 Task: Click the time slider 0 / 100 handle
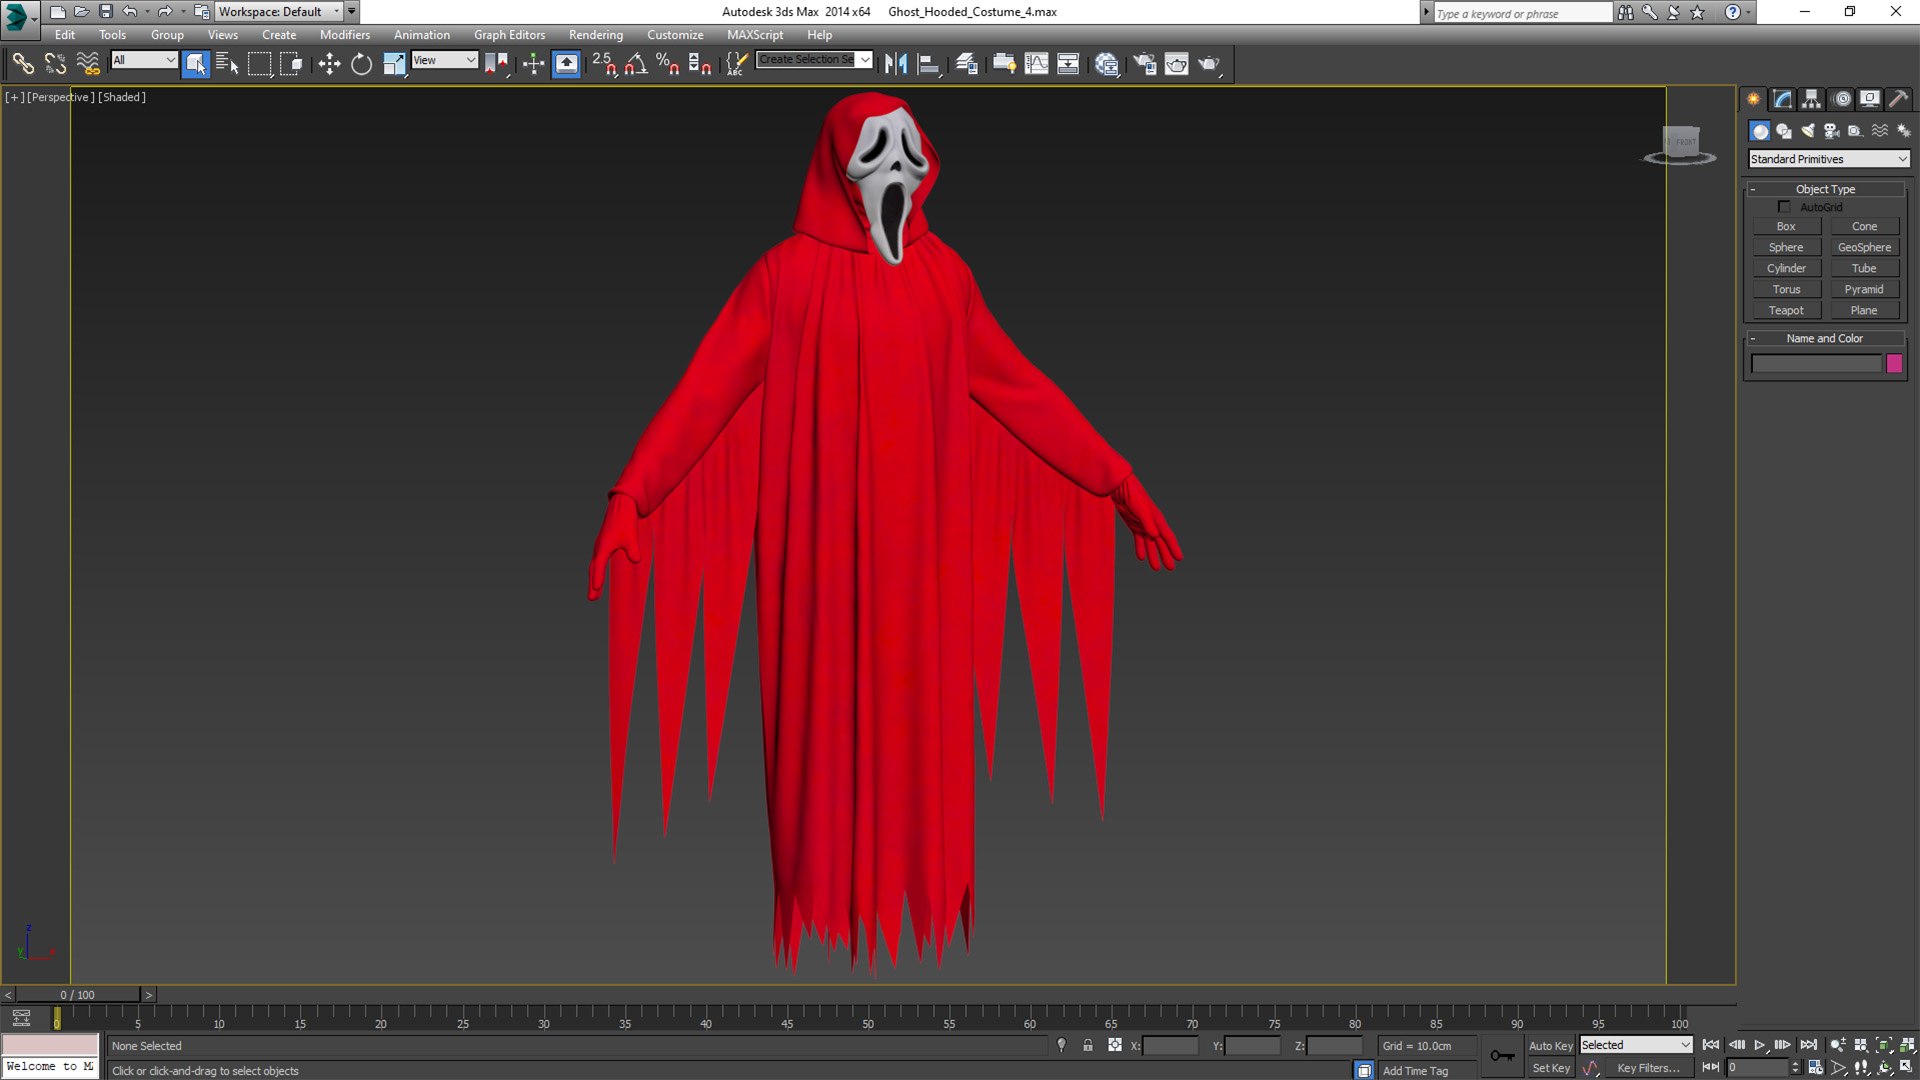pos(77,995)
